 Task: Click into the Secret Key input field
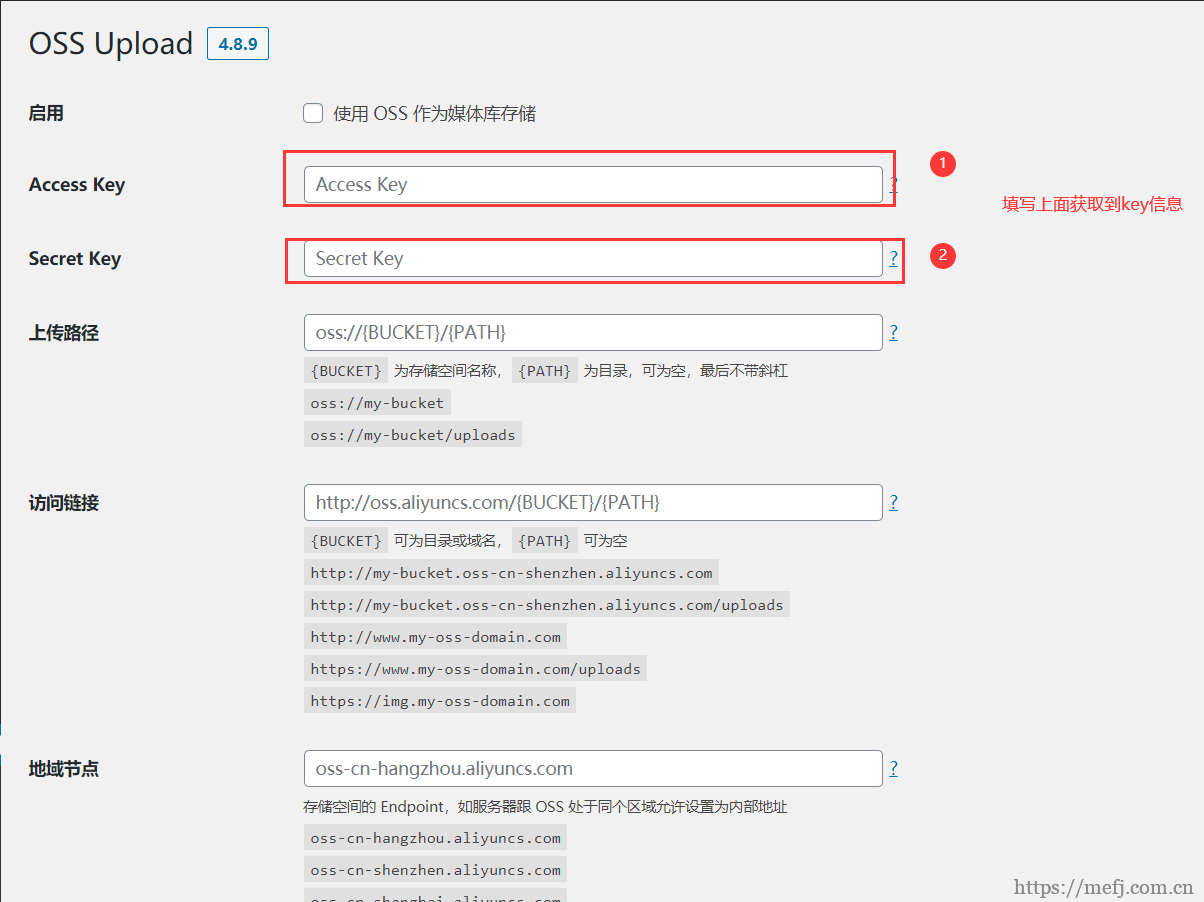pyautogui.click(x=593, y=258)
